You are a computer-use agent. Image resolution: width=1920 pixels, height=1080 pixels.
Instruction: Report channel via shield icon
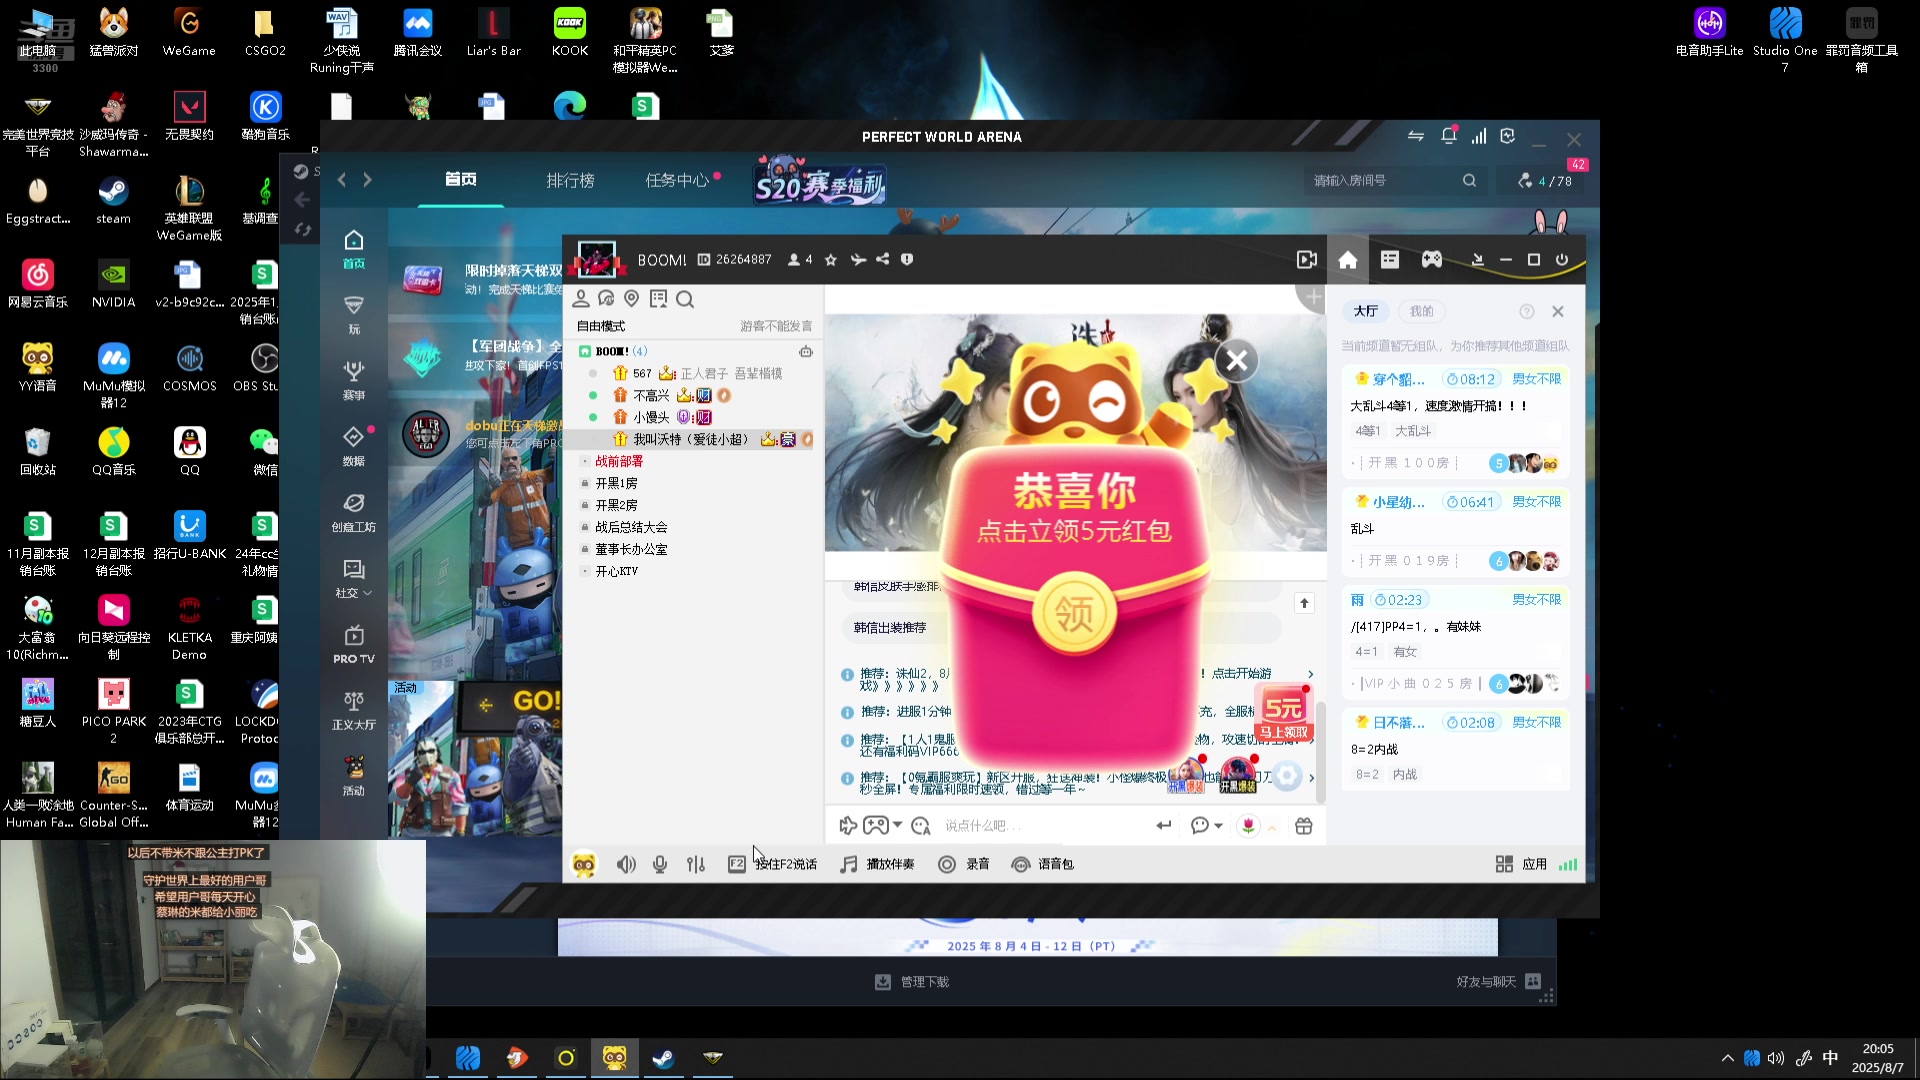click(x=907, y=260)
